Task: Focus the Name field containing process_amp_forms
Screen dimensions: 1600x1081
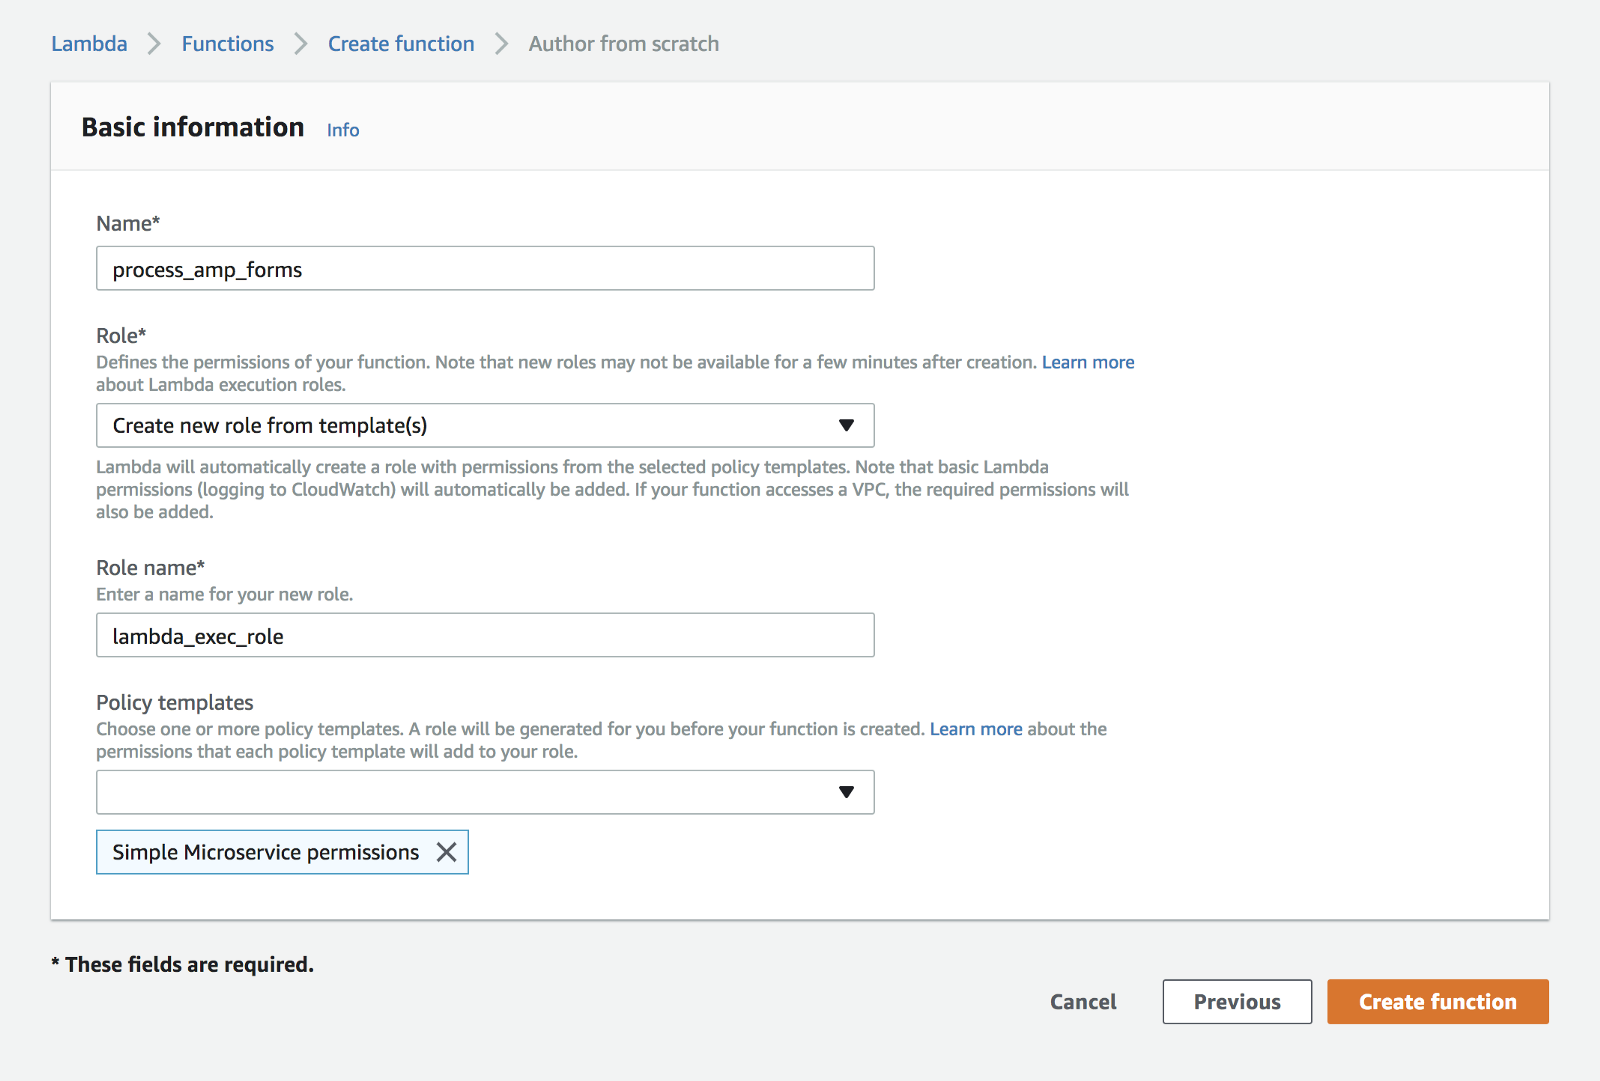Action: 485,269
